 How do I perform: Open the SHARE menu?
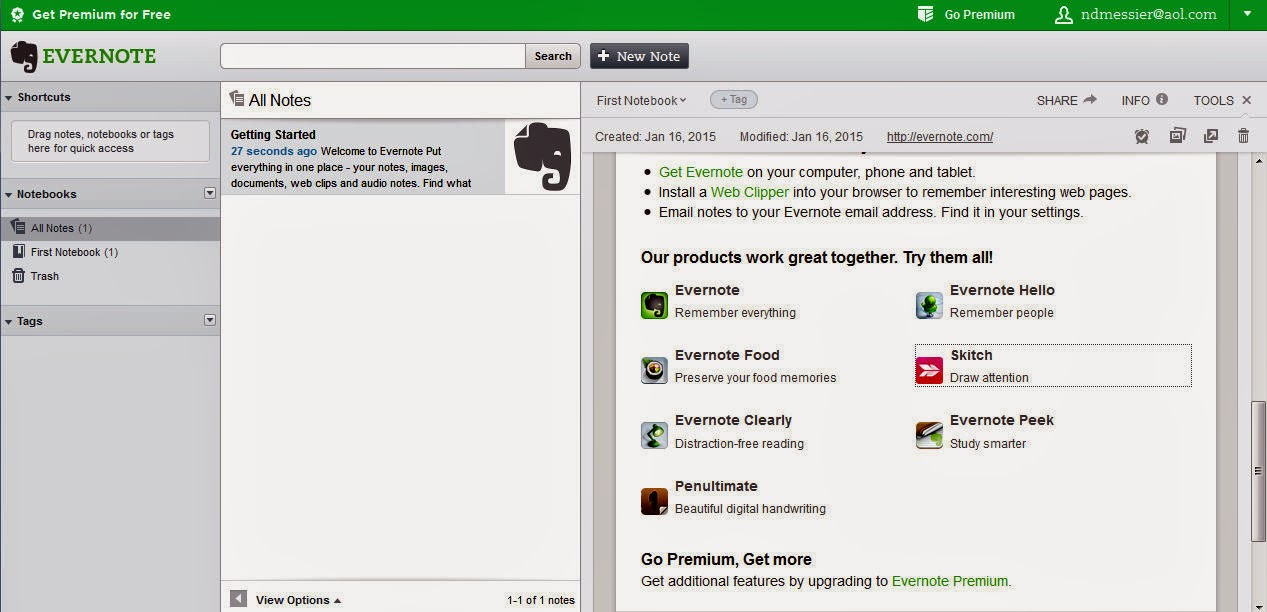coord(1067,100)
